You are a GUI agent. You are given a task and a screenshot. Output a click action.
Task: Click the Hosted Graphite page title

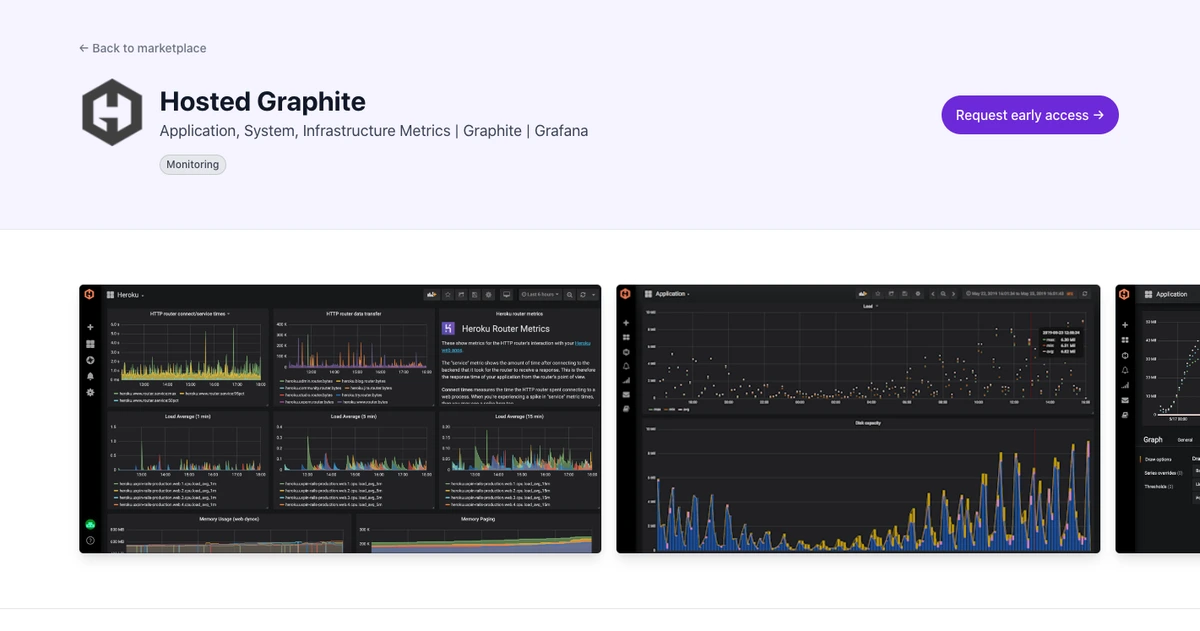[263, 101]
